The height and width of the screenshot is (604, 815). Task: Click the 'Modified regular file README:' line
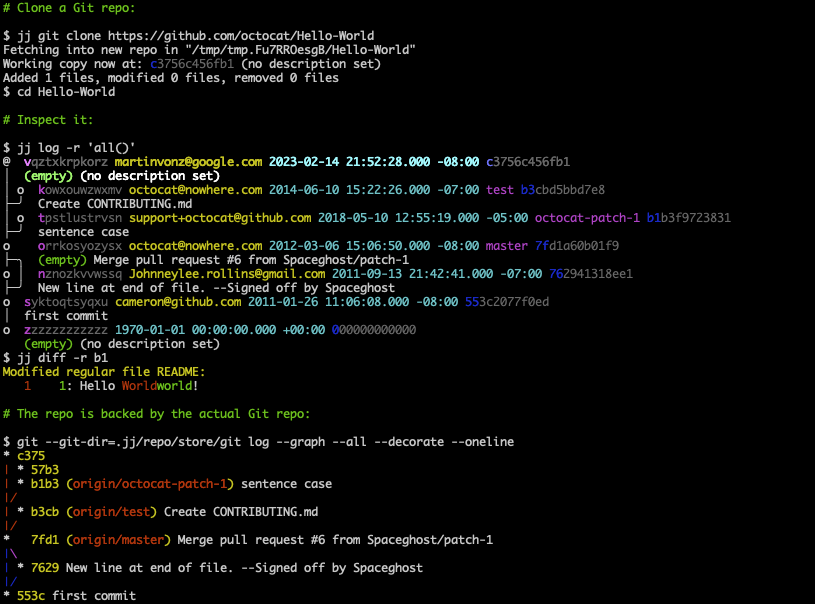pyautogui.click(x=104, y=373)
